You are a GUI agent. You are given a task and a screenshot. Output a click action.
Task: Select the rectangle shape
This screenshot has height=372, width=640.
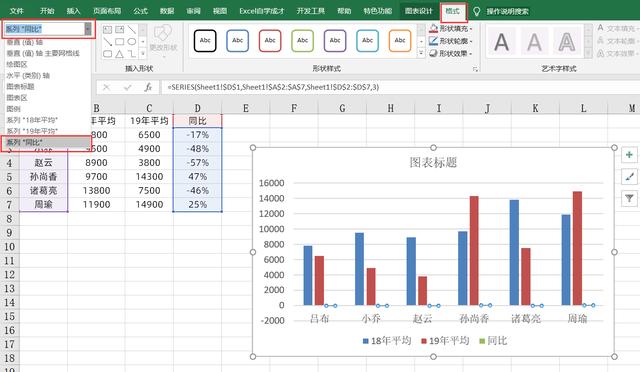click(x=120, y=42)
